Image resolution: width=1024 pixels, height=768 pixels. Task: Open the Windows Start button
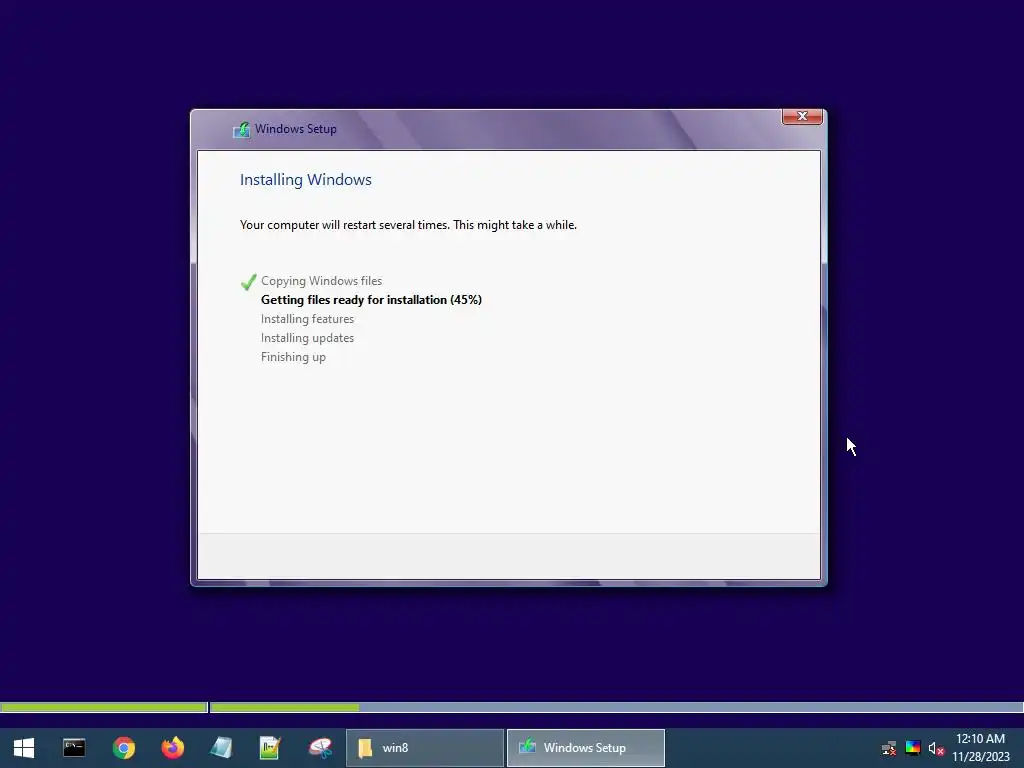[x=24, y=748]
